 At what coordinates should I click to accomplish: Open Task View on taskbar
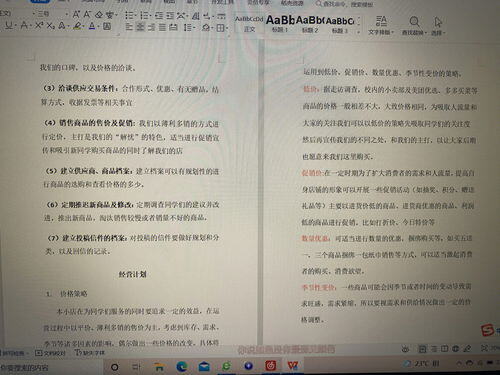click(136, 367)
